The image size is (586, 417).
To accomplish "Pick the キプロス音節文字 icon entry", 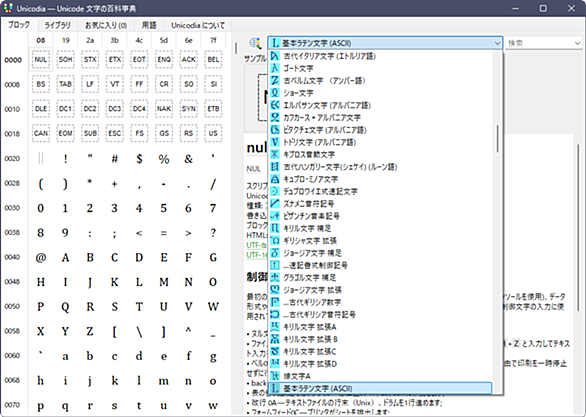I will tap(275, 154).
